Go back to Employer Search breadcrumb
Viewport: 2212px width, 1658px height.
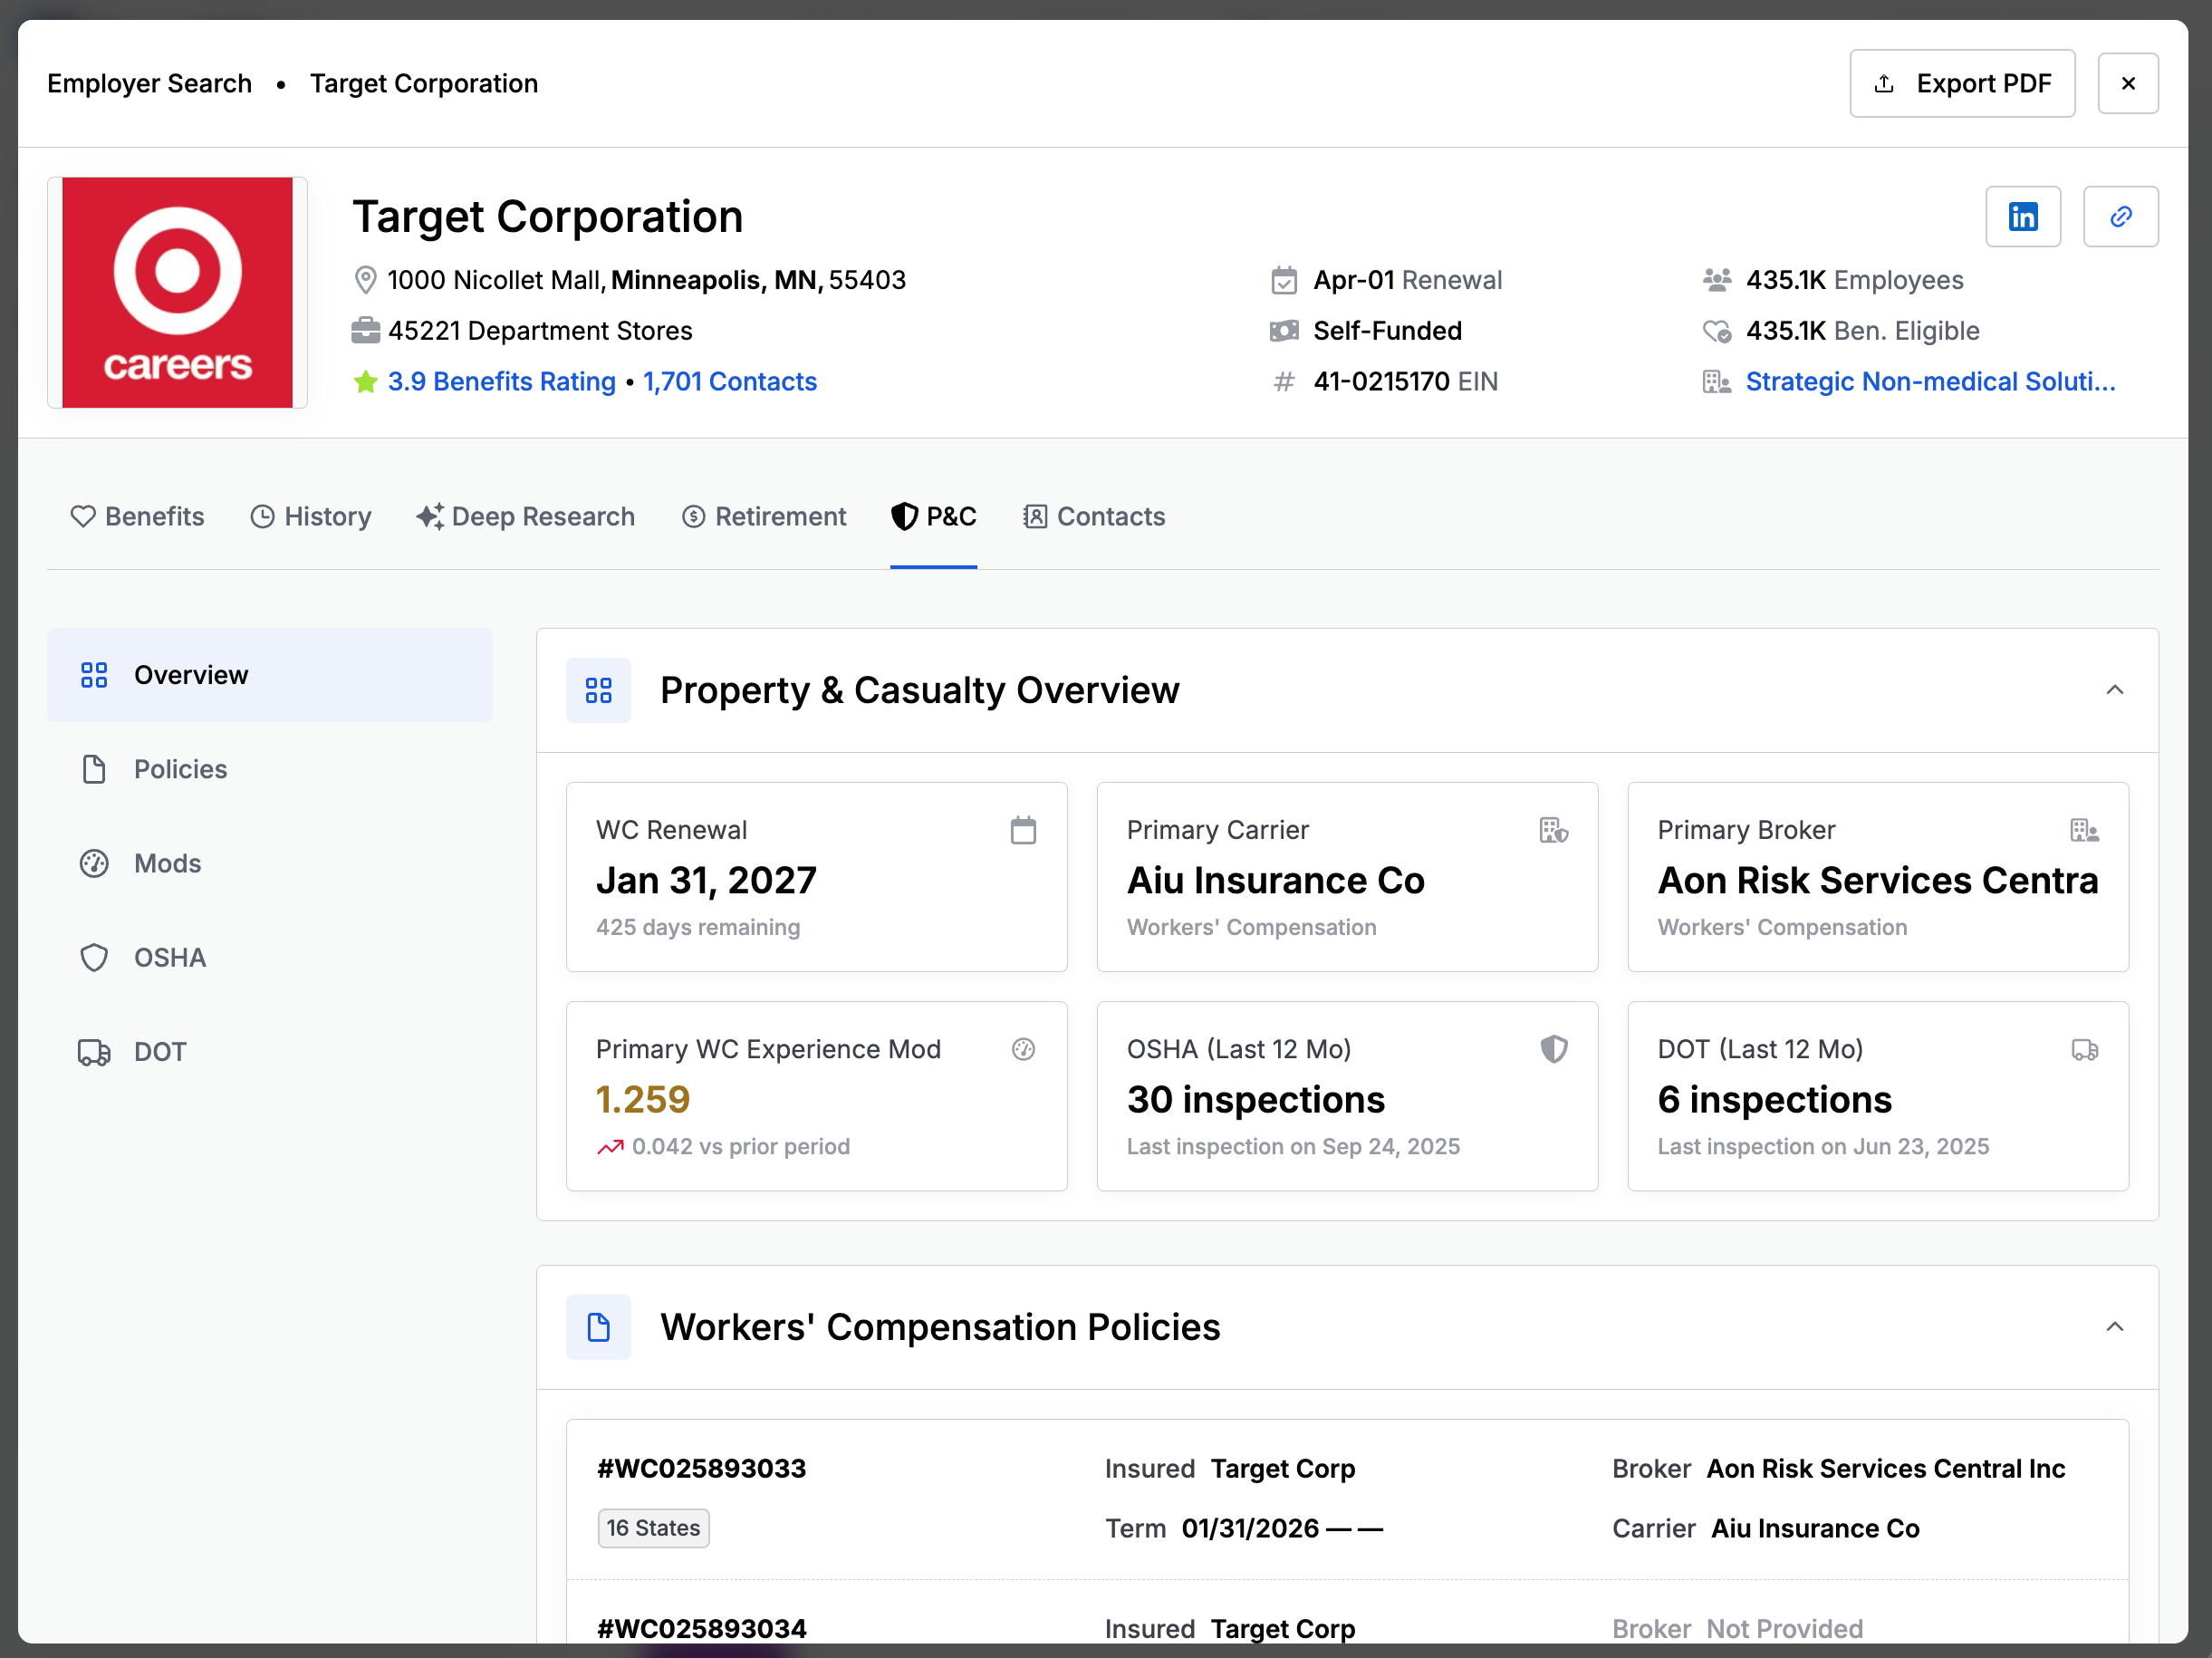pos(149,83)
